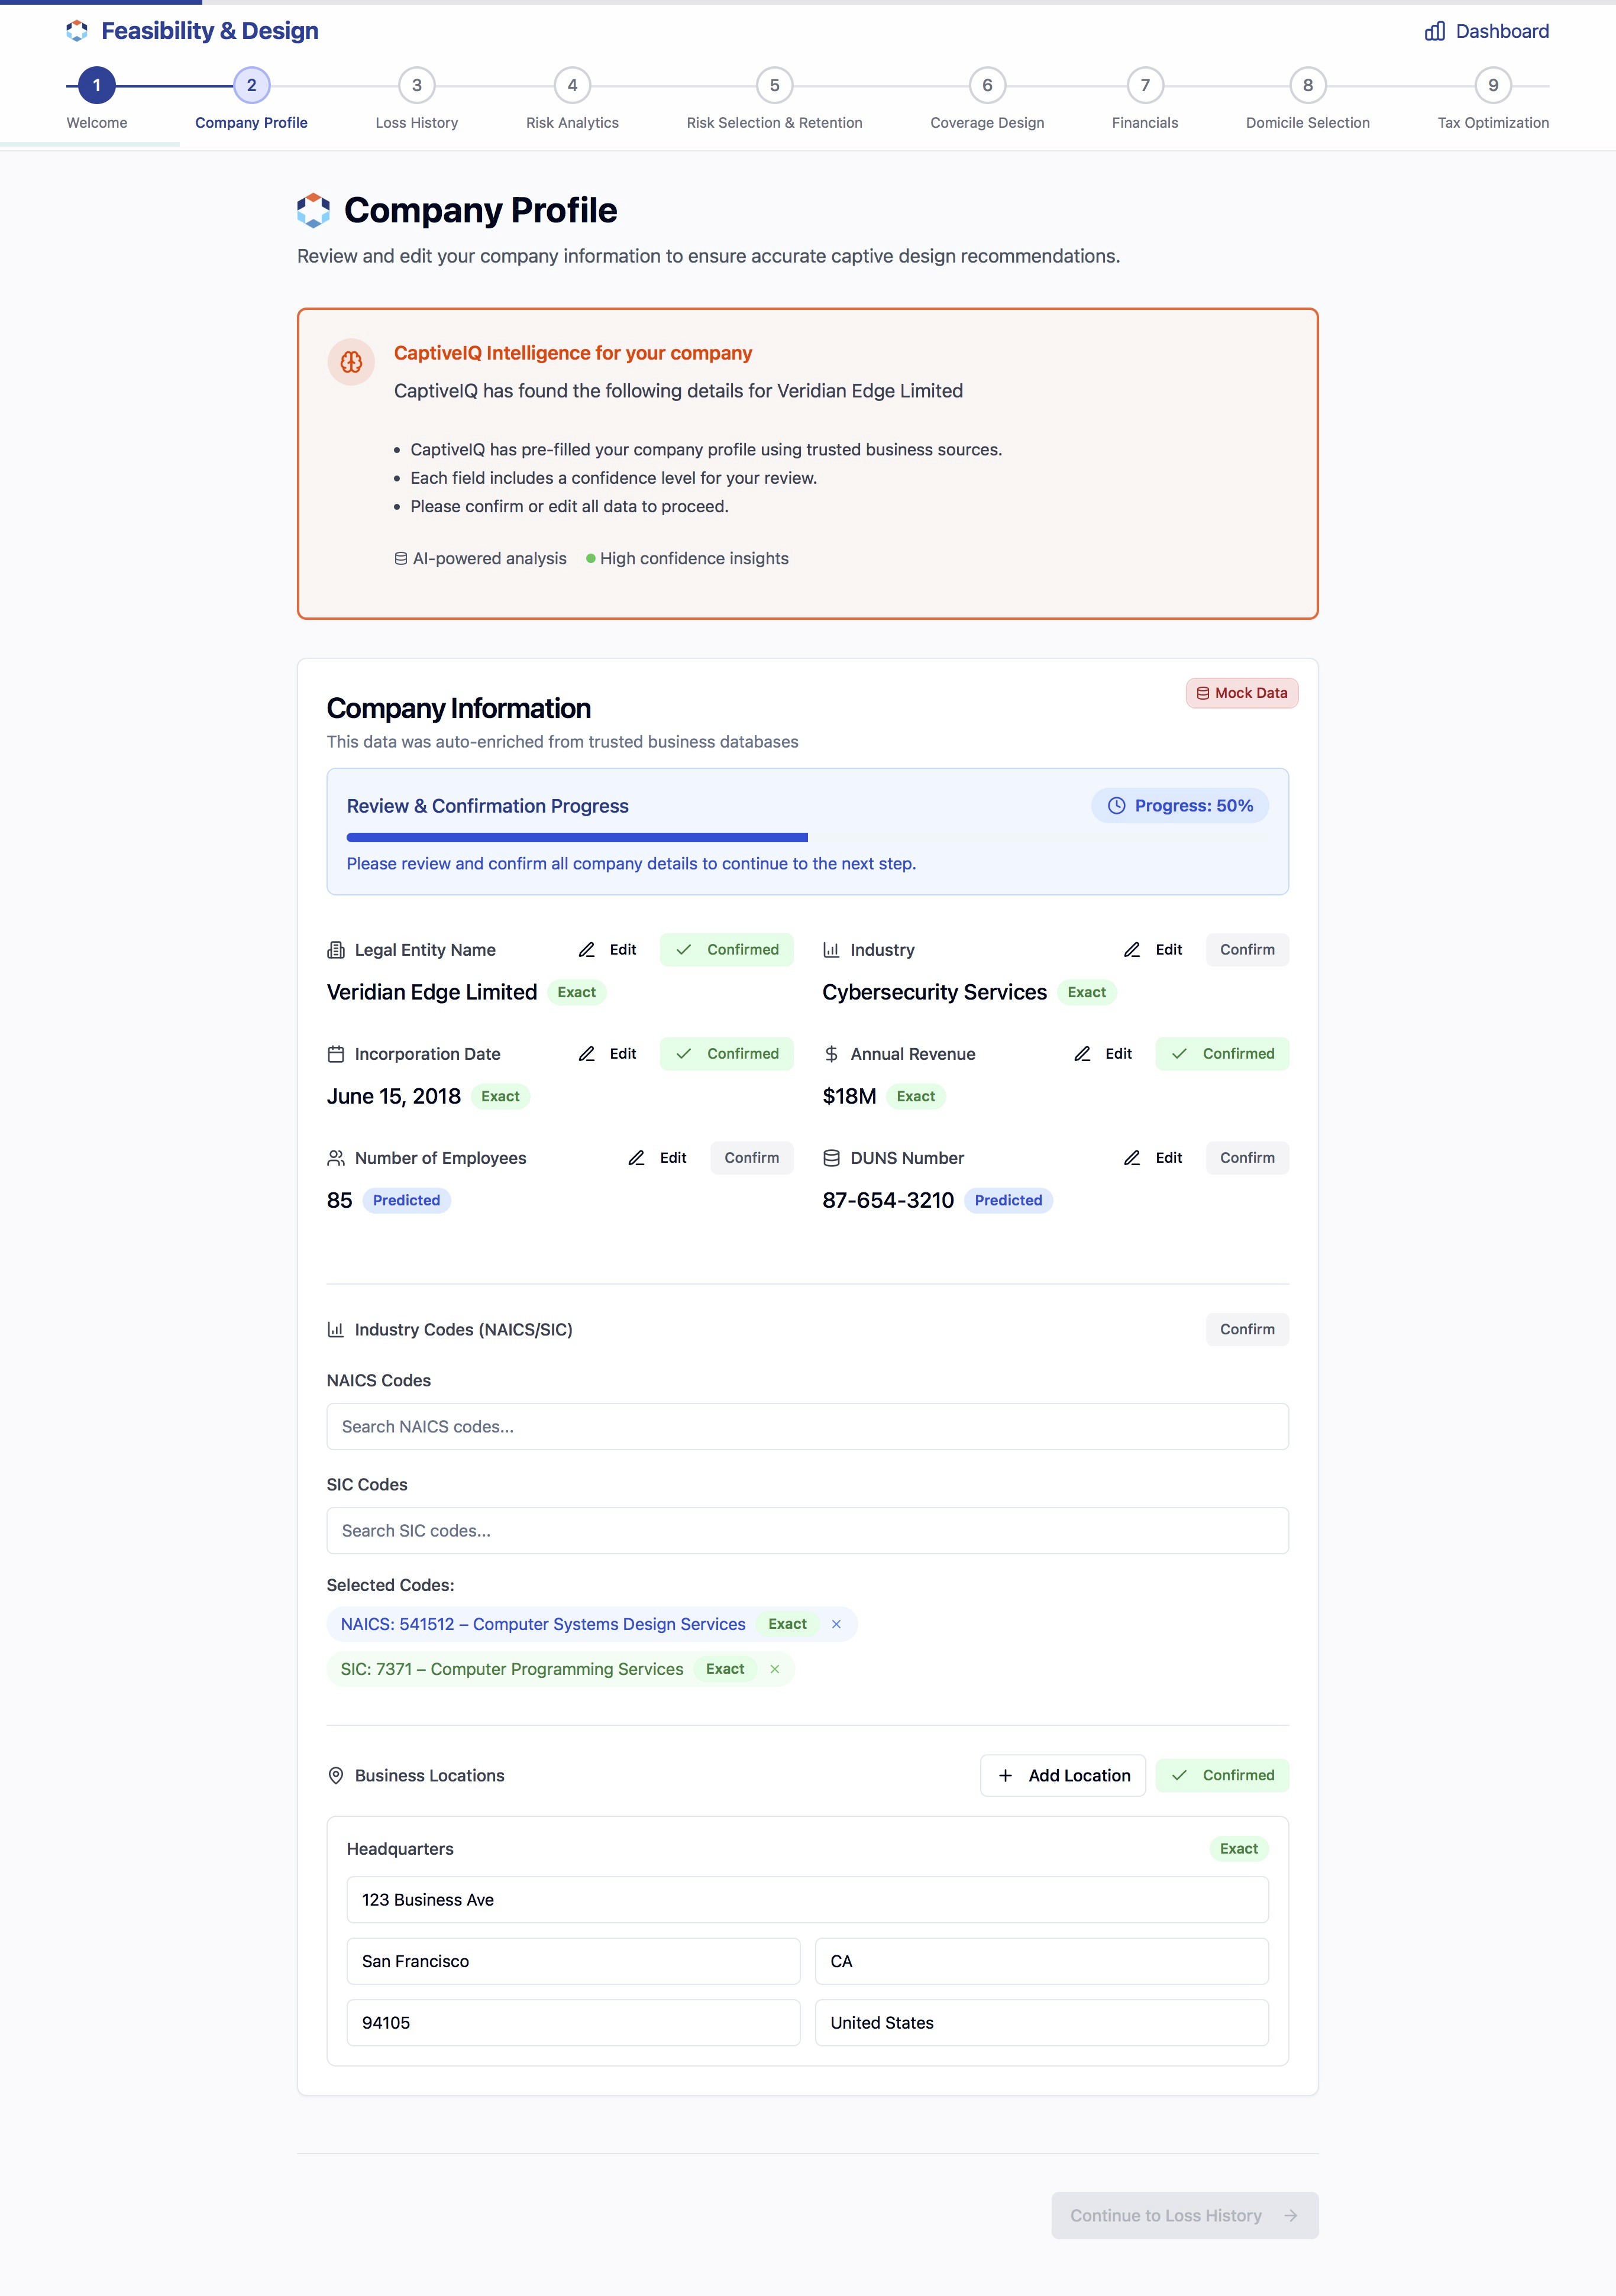The width and height of the screenshot is (1616, 2296).
Task: Open the Coverage Design step
Action: coord(987,86)
